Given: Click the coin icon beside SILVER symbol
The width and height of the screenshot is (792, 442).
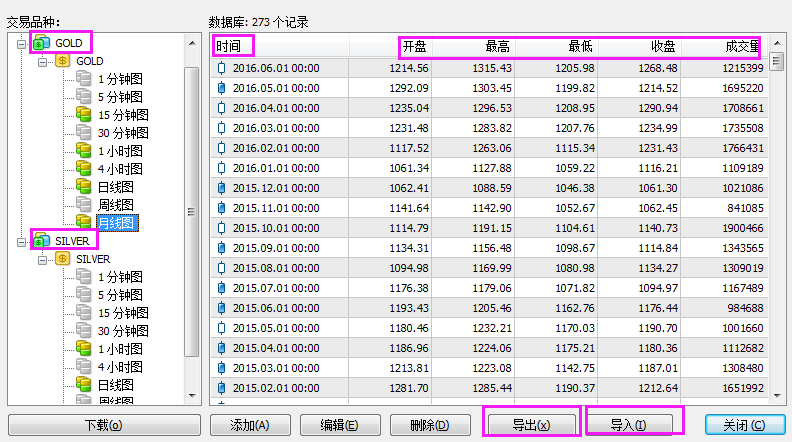Looking at the screenshot, I should [63, 259].
